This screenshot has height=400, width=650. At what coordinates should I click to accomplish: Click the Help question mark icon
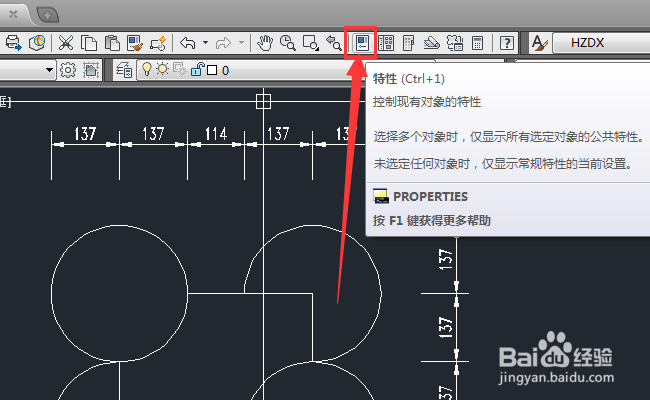click(507, 43)
